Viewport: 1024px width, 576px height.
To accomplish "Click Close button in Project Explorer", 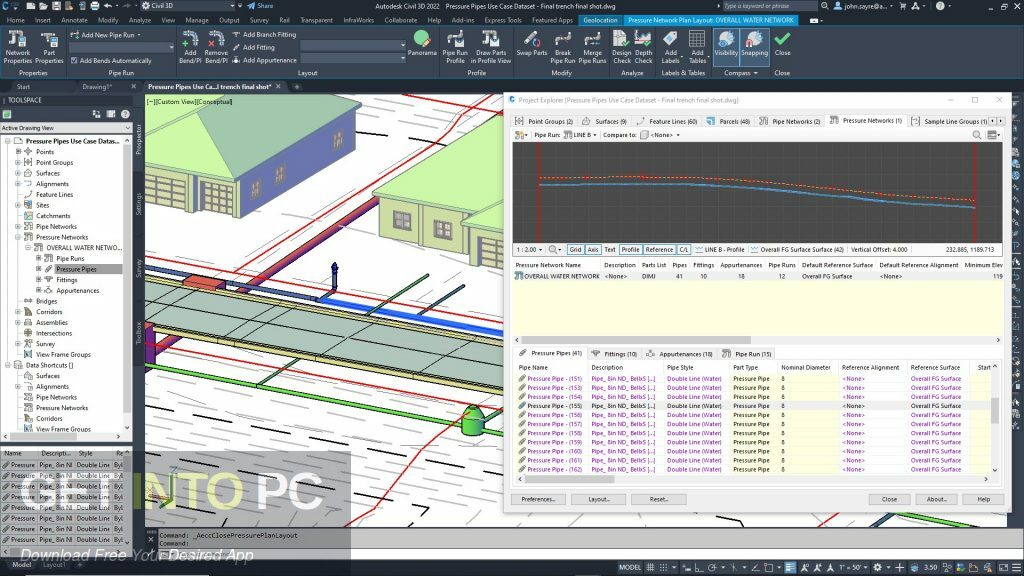I will tap(889, 499).
